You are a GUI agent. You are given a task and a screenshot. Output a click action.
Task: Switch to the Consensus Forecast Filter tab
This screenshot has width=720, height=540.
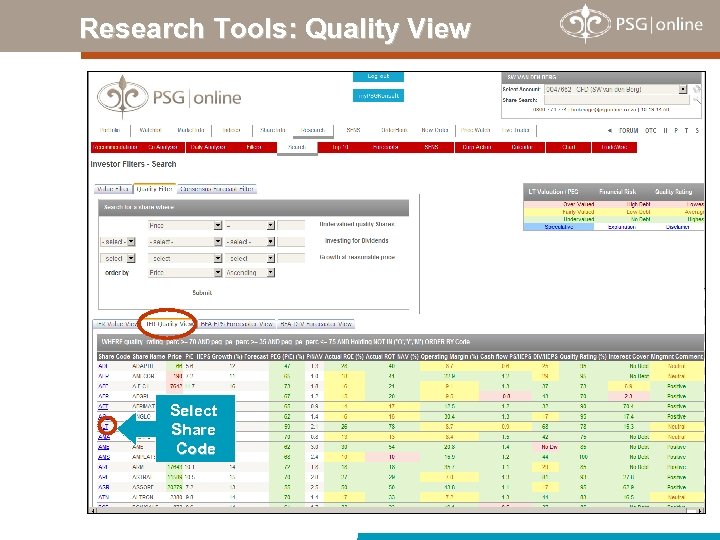pos(217,189)
